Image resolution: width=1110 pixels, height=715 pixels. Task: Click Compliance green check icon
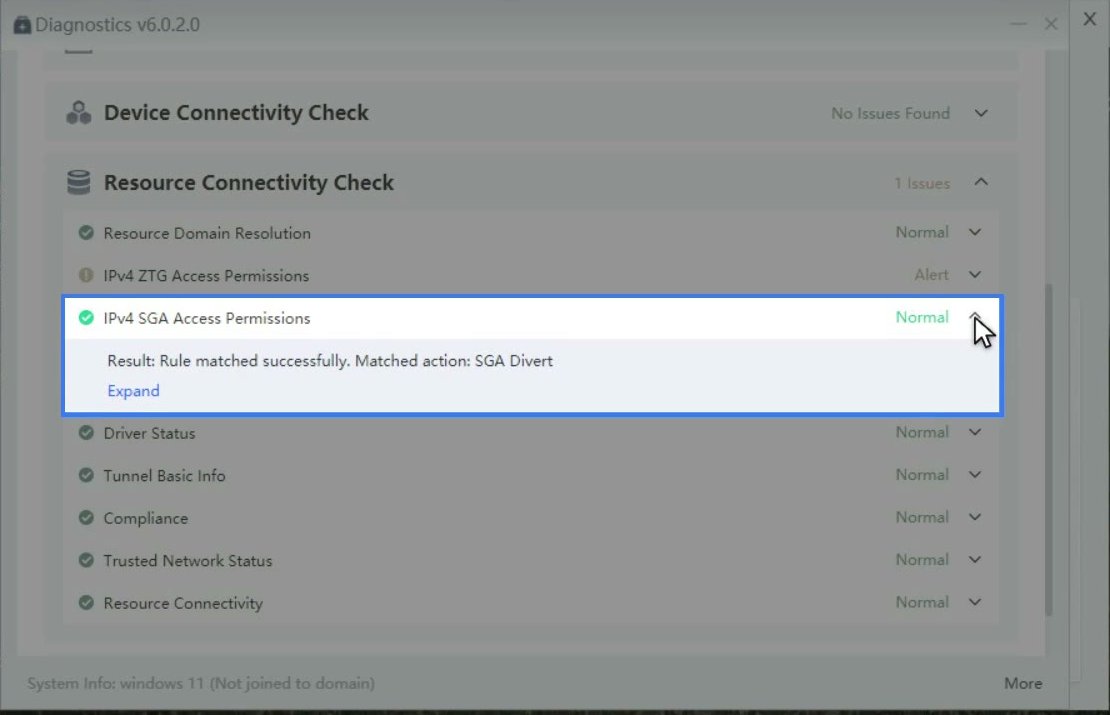pos(86,517)
